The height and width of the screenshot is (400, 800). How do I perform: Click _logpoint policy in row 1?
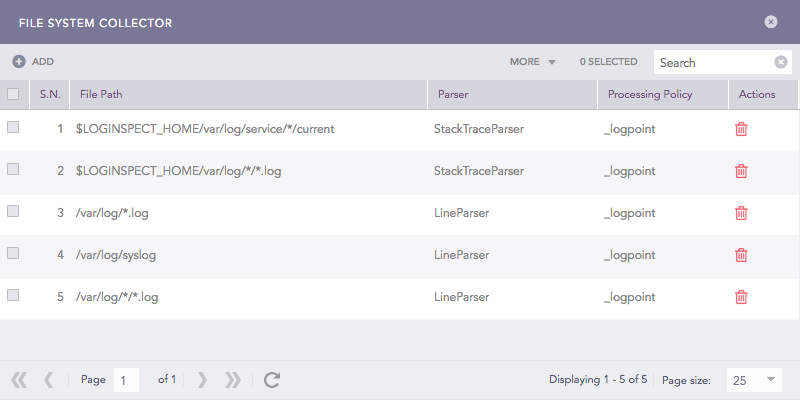point(630,129)
